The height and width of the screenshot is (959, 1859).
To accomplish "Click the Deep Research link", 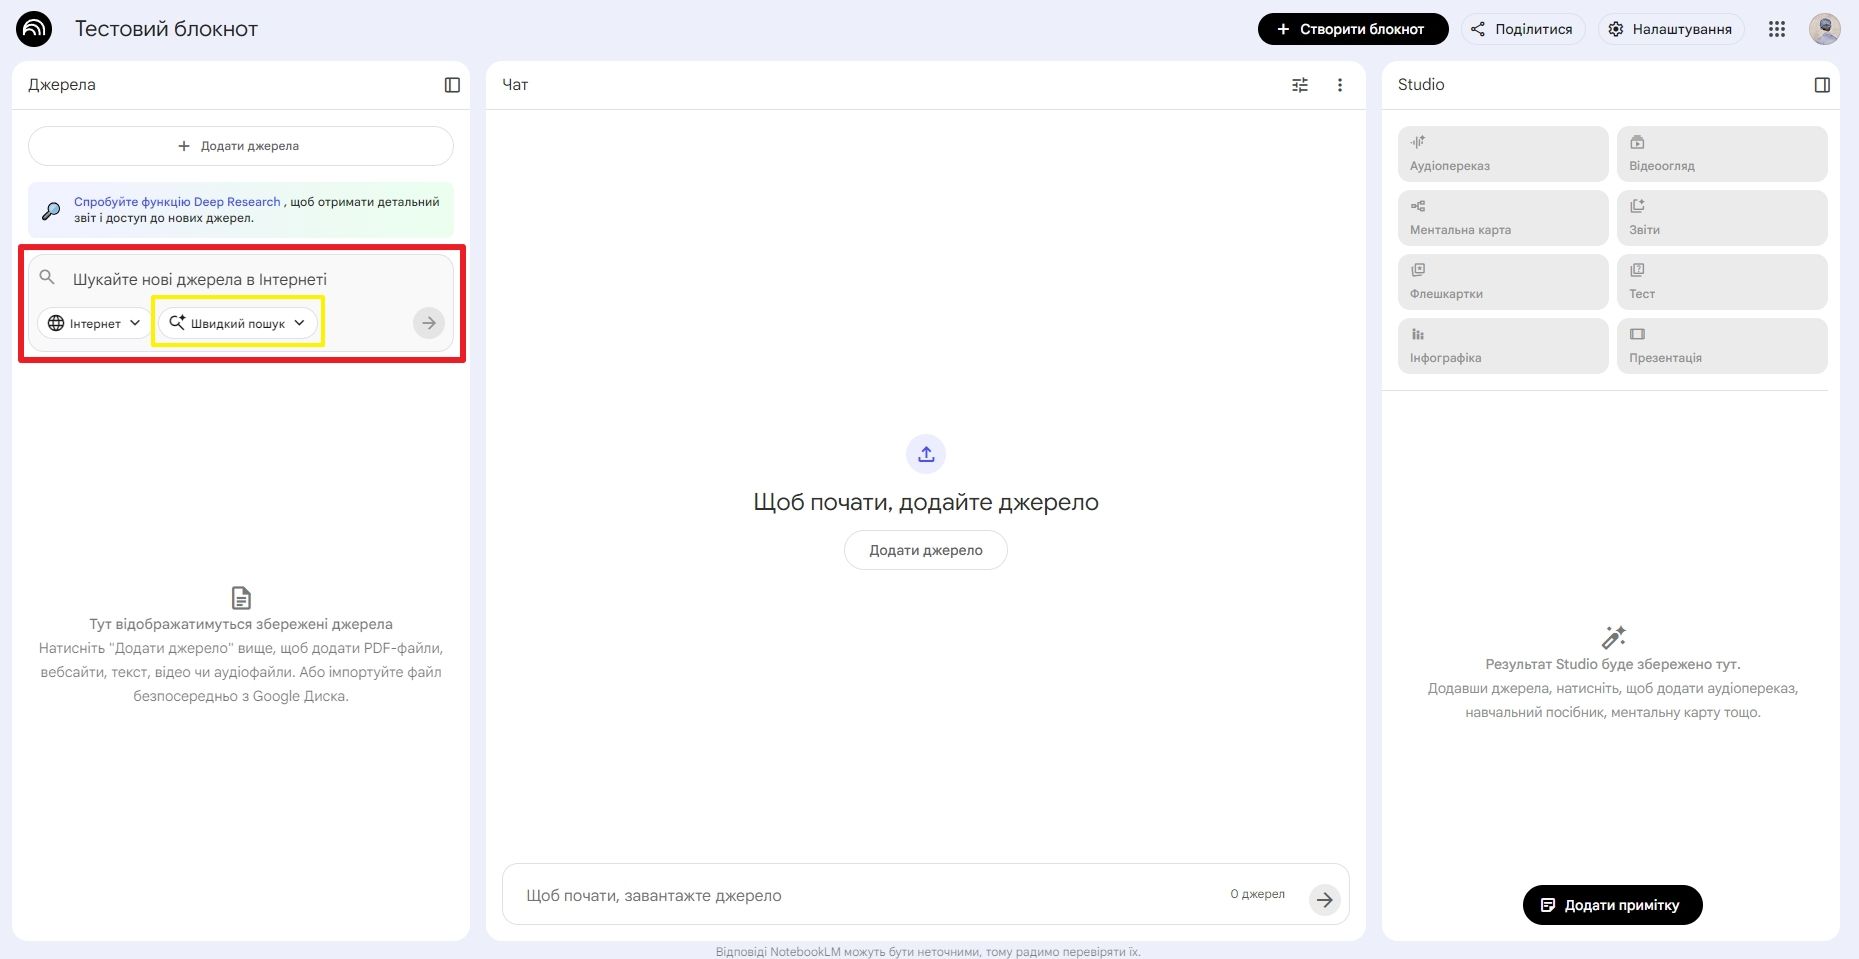I will pos(177,202).
